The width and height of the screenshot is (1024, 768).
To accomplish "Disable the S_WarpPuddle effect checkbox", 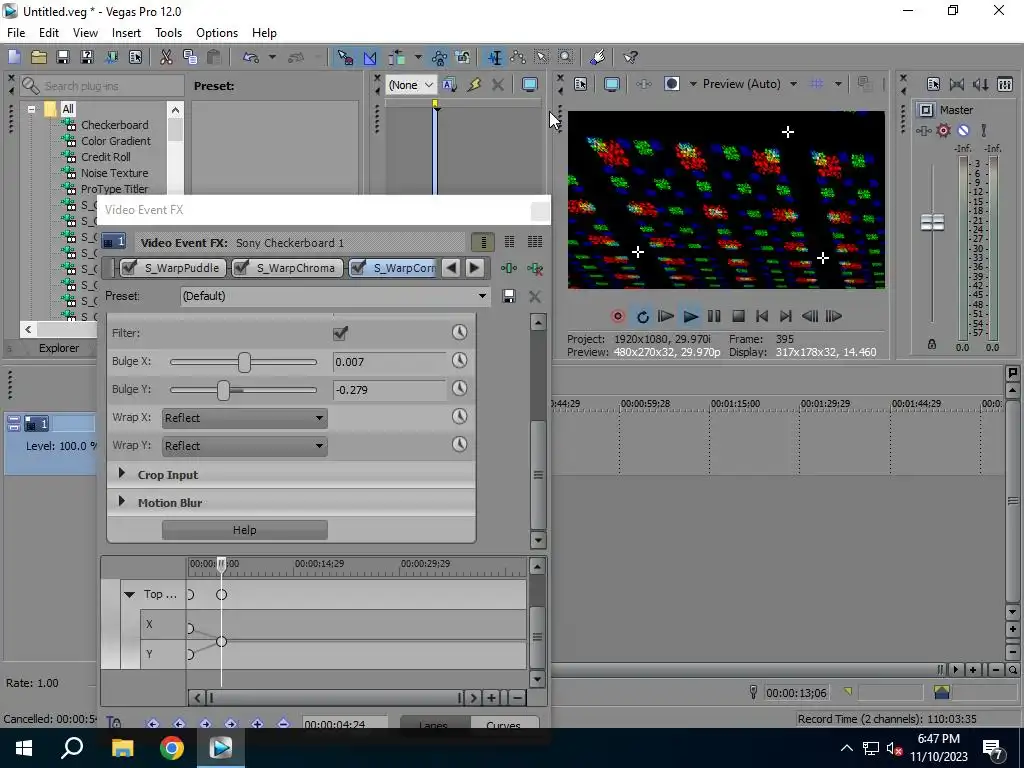I will [129, 268].
